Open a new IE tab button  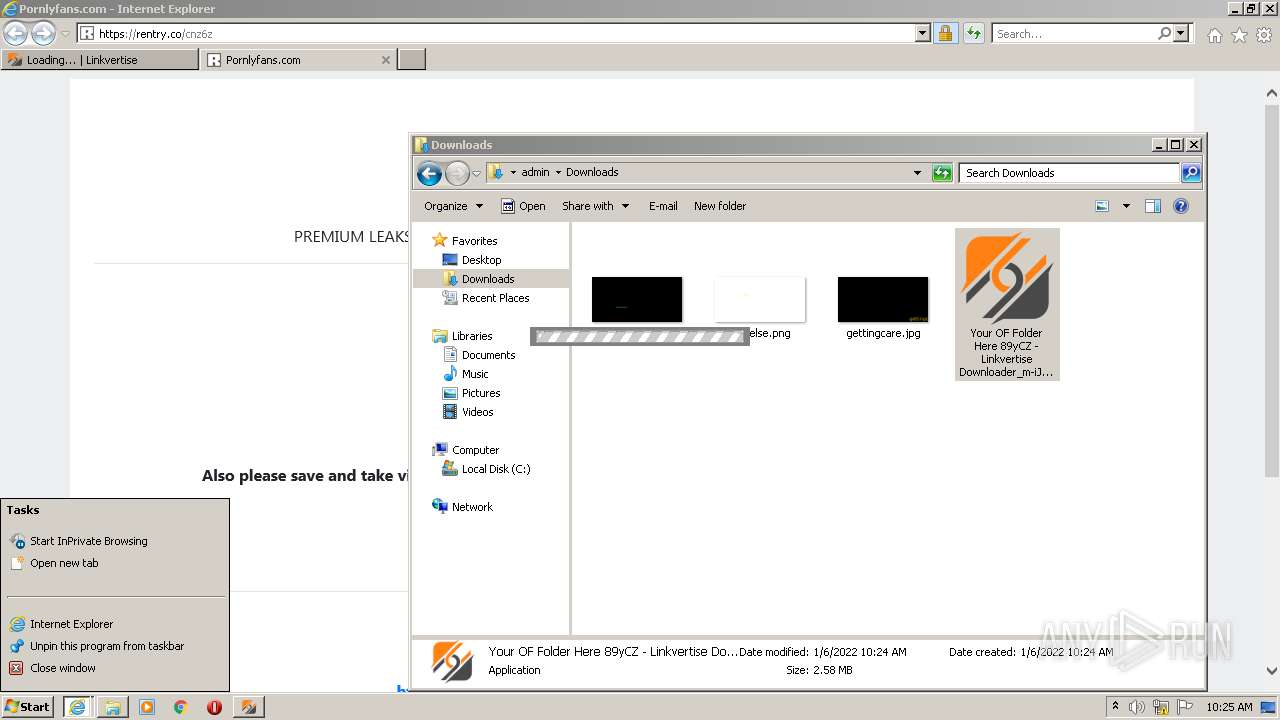point(412,60)
